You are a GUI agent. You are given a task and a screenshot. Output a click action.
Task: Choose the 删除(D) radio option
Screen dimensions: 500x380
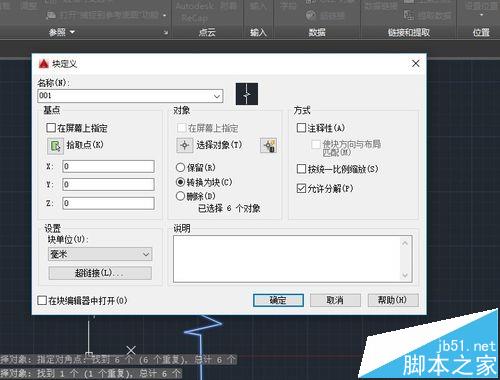pyautogui.click(x=180, y=196)
